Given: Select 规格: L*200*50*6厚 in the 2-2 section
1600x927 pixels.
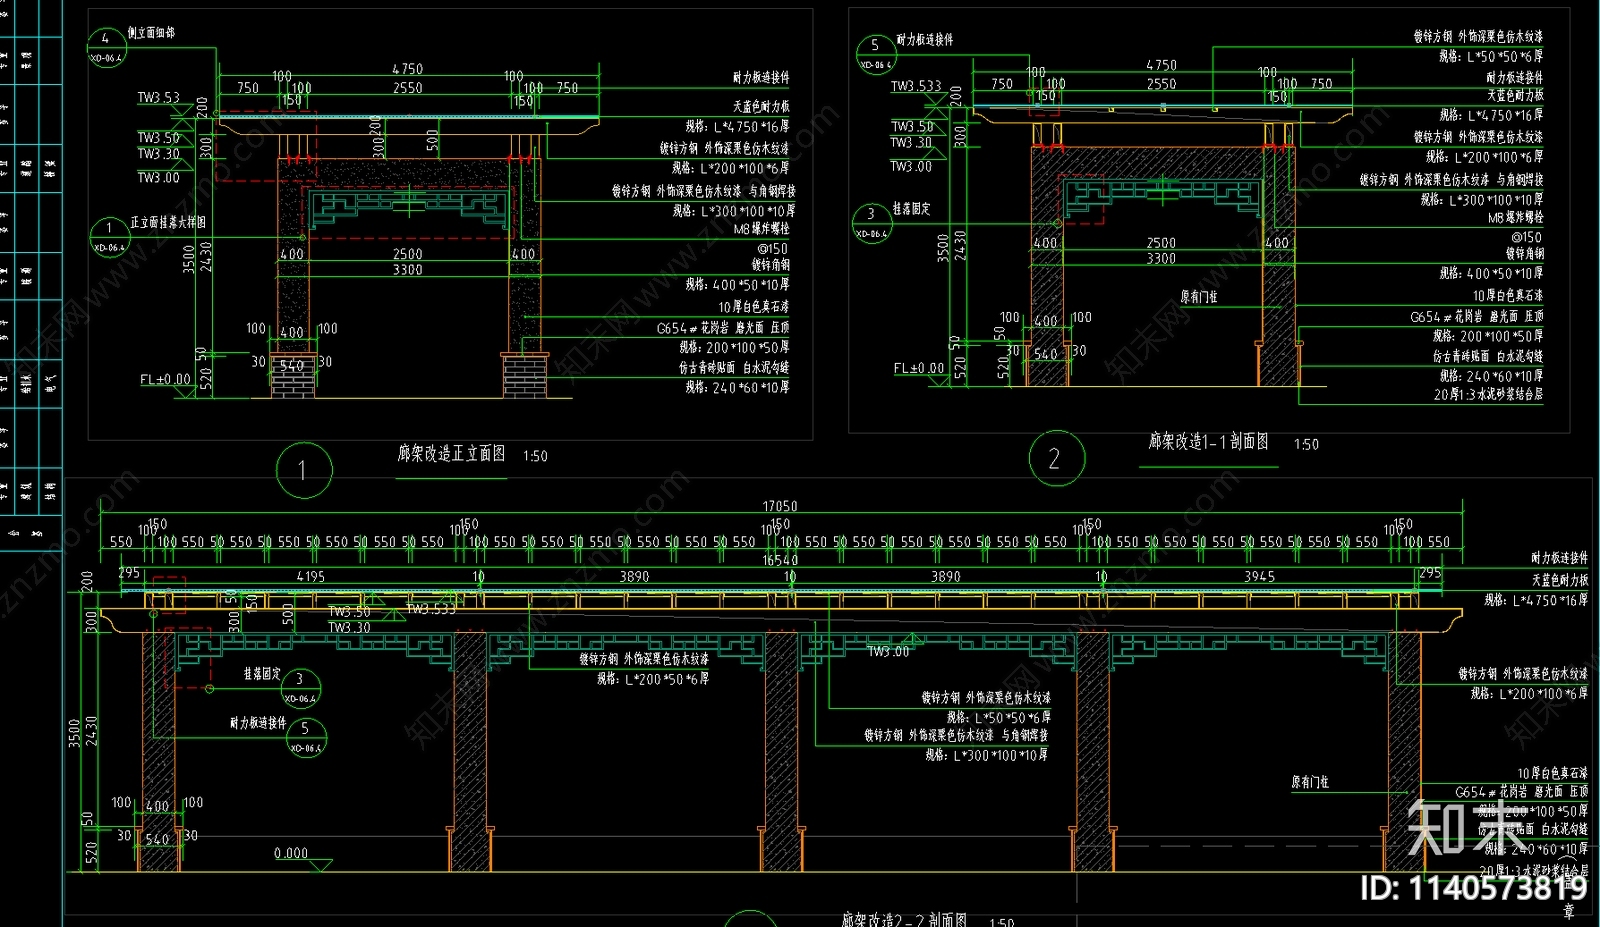Looking at the screenshot, I should click(653, 678).
